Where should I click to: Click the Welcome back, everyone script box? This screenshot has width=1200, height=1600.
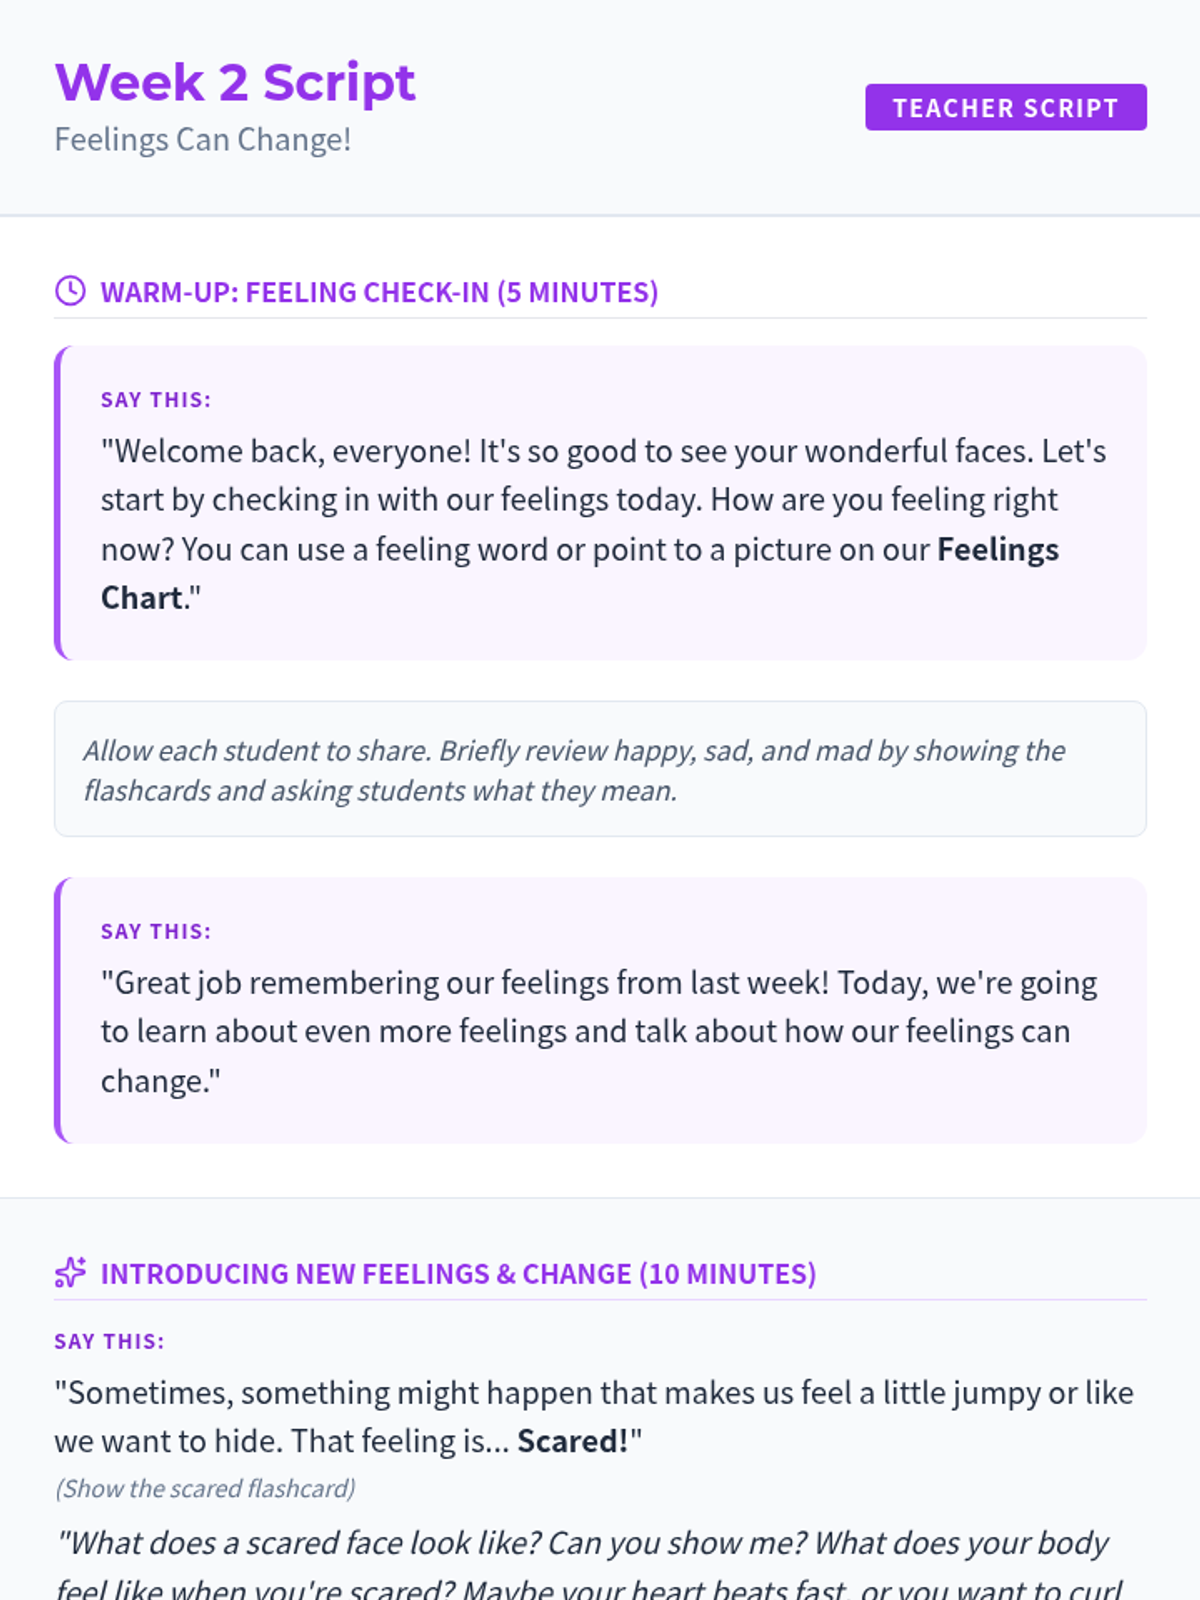point(600,503)
